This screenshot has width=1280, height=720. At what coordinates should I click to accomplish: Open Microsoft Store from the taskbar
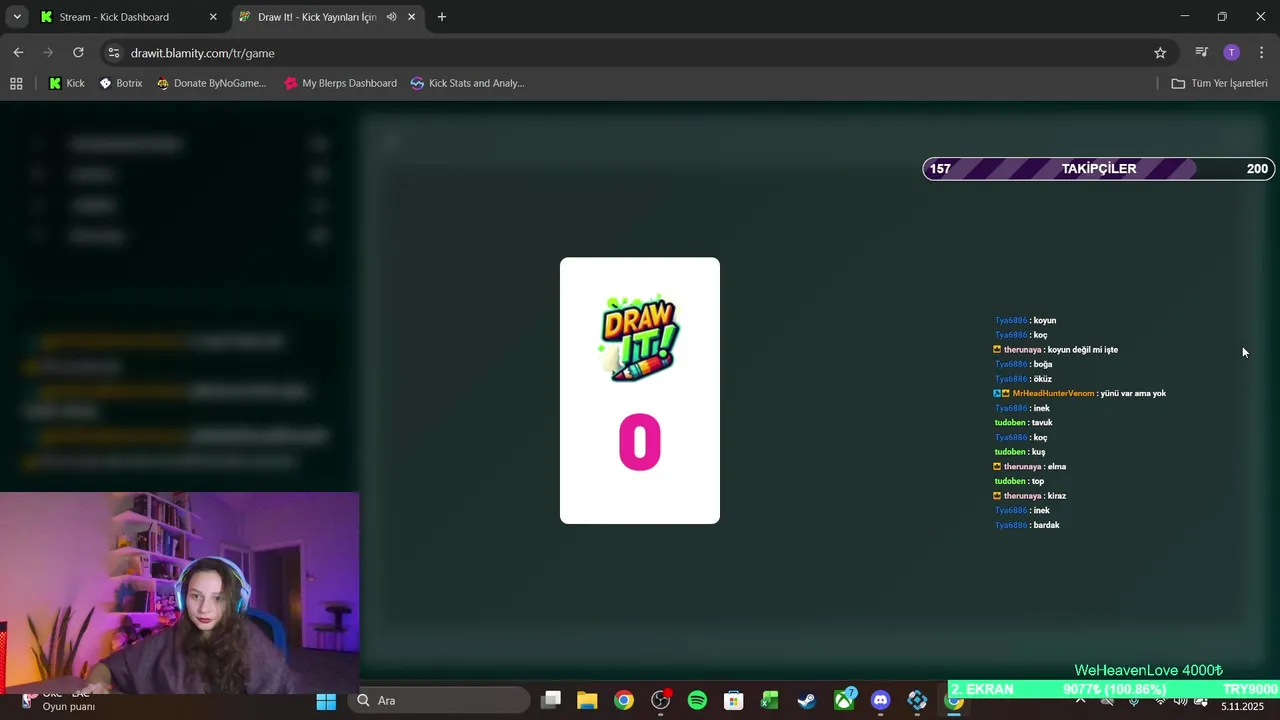(734, 701)
